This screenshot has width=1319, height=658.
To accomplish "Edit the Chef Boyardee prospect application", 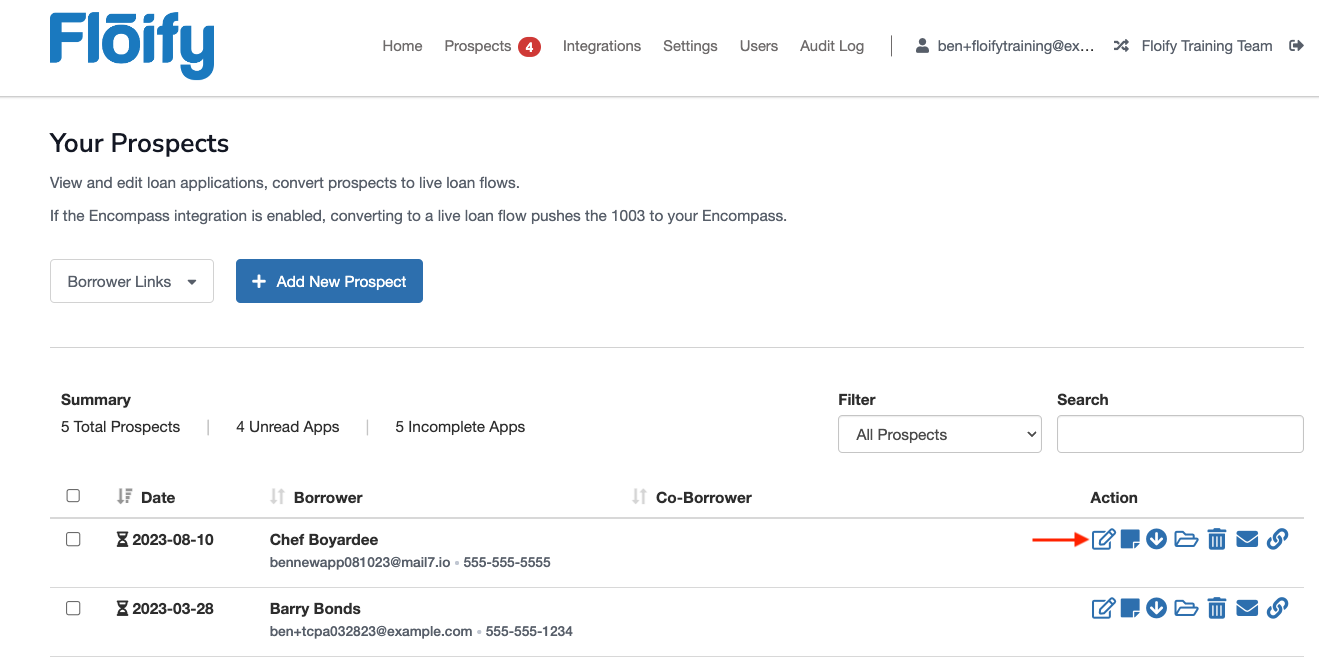I will point(1103,539).
